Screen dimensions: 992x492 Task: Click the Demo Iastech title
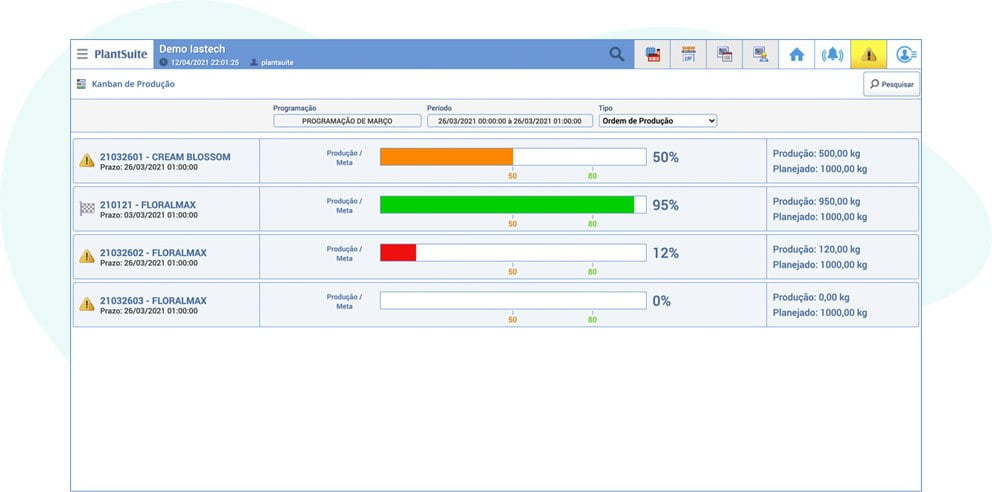192,49
